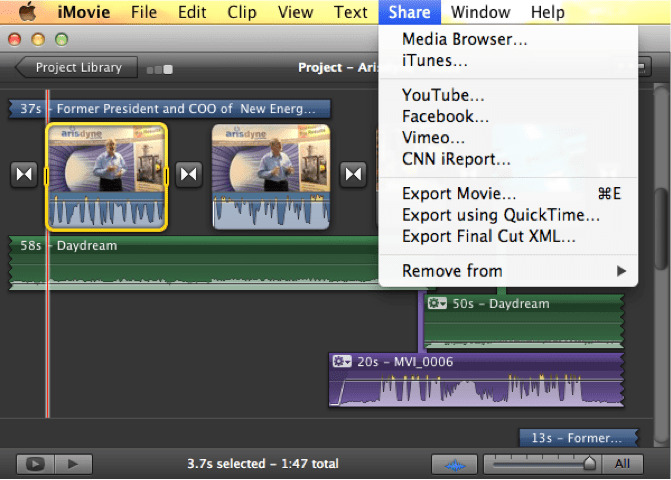Open gear menu on 20s MVI_0006 clip
Image resolution: width=671 pixels, height=480 pixels.
tap(342, 361)
